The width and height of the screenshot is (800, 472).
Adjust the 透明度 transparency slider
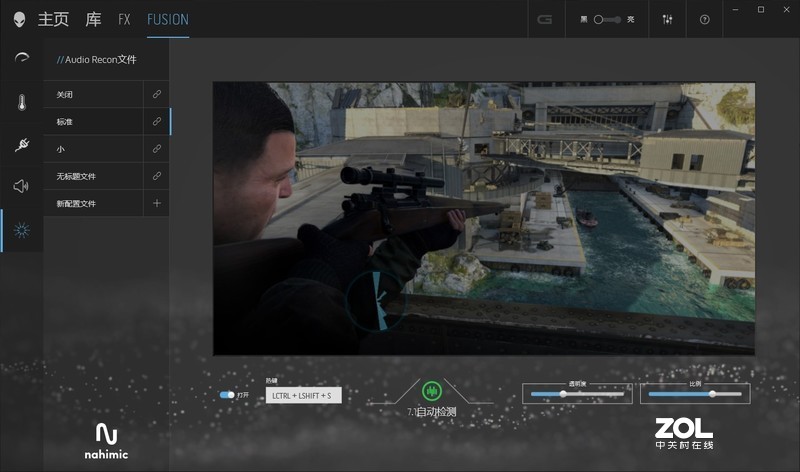577,394
